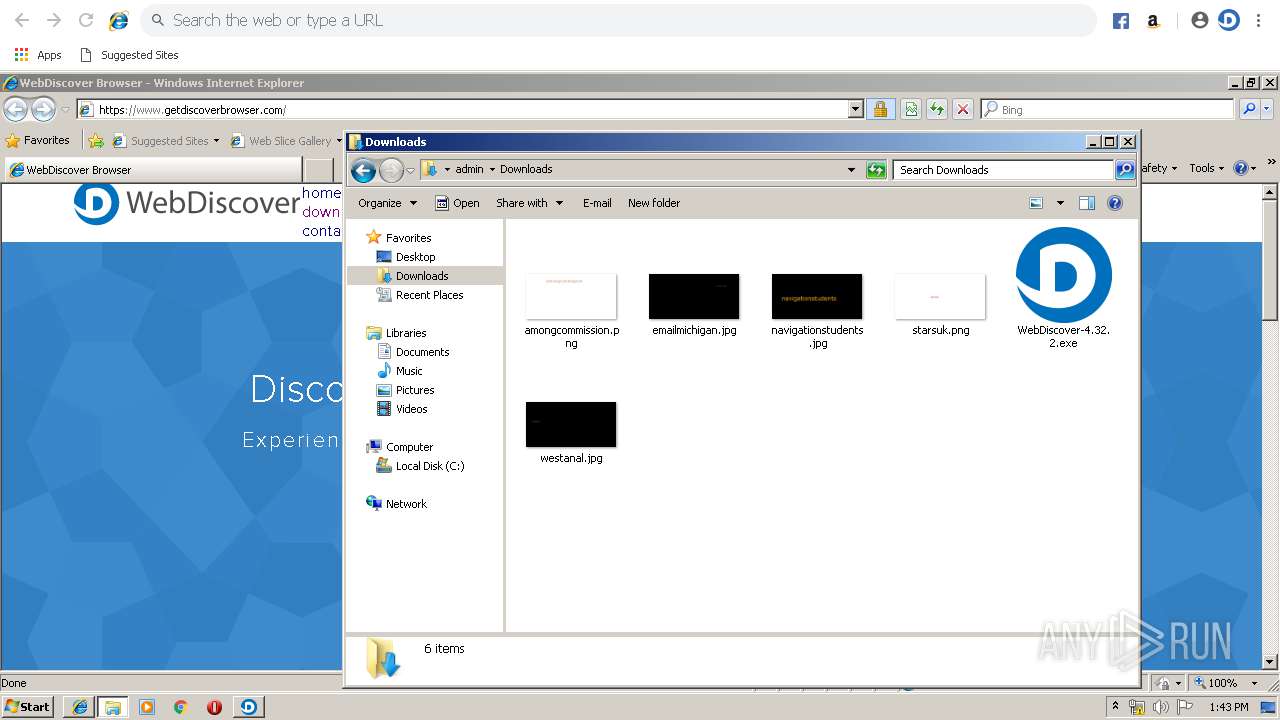Click the search magnifier in Downloads window
Viewport: 1280px width, 720px height.
coord(1125,170)
